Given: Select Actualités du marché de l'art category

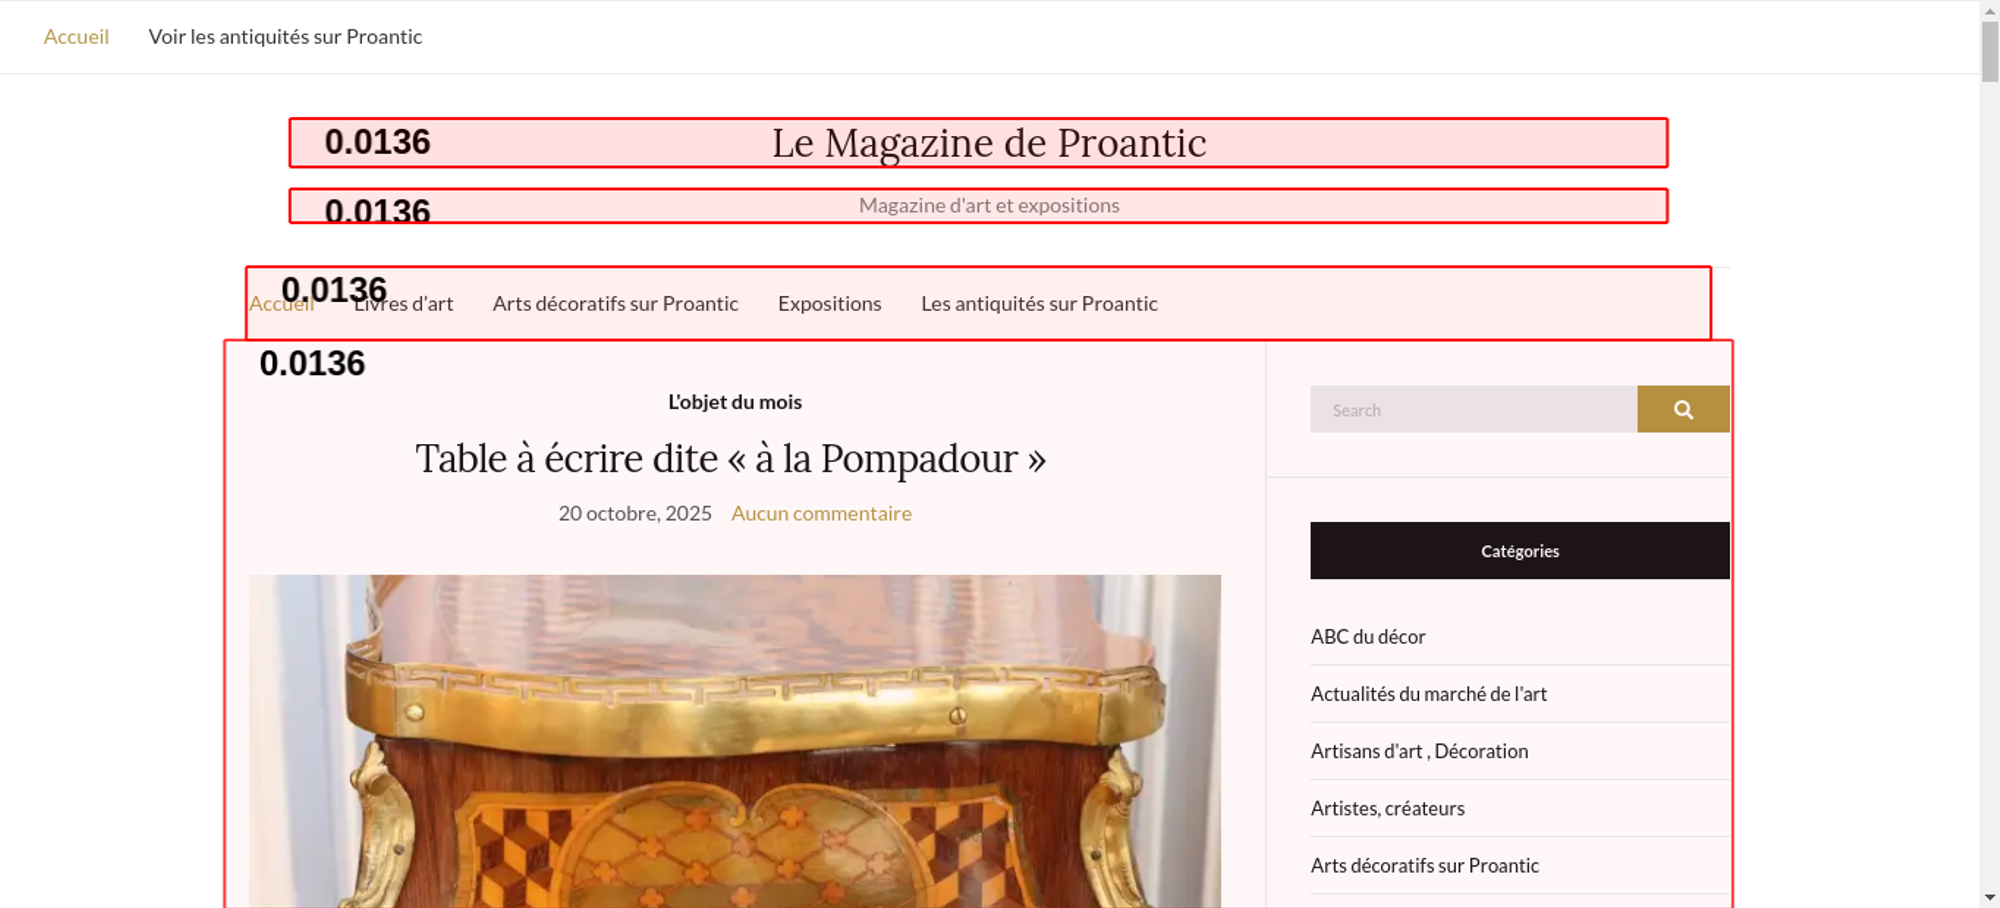Looking at the screenshot, I should (1428, 694).
